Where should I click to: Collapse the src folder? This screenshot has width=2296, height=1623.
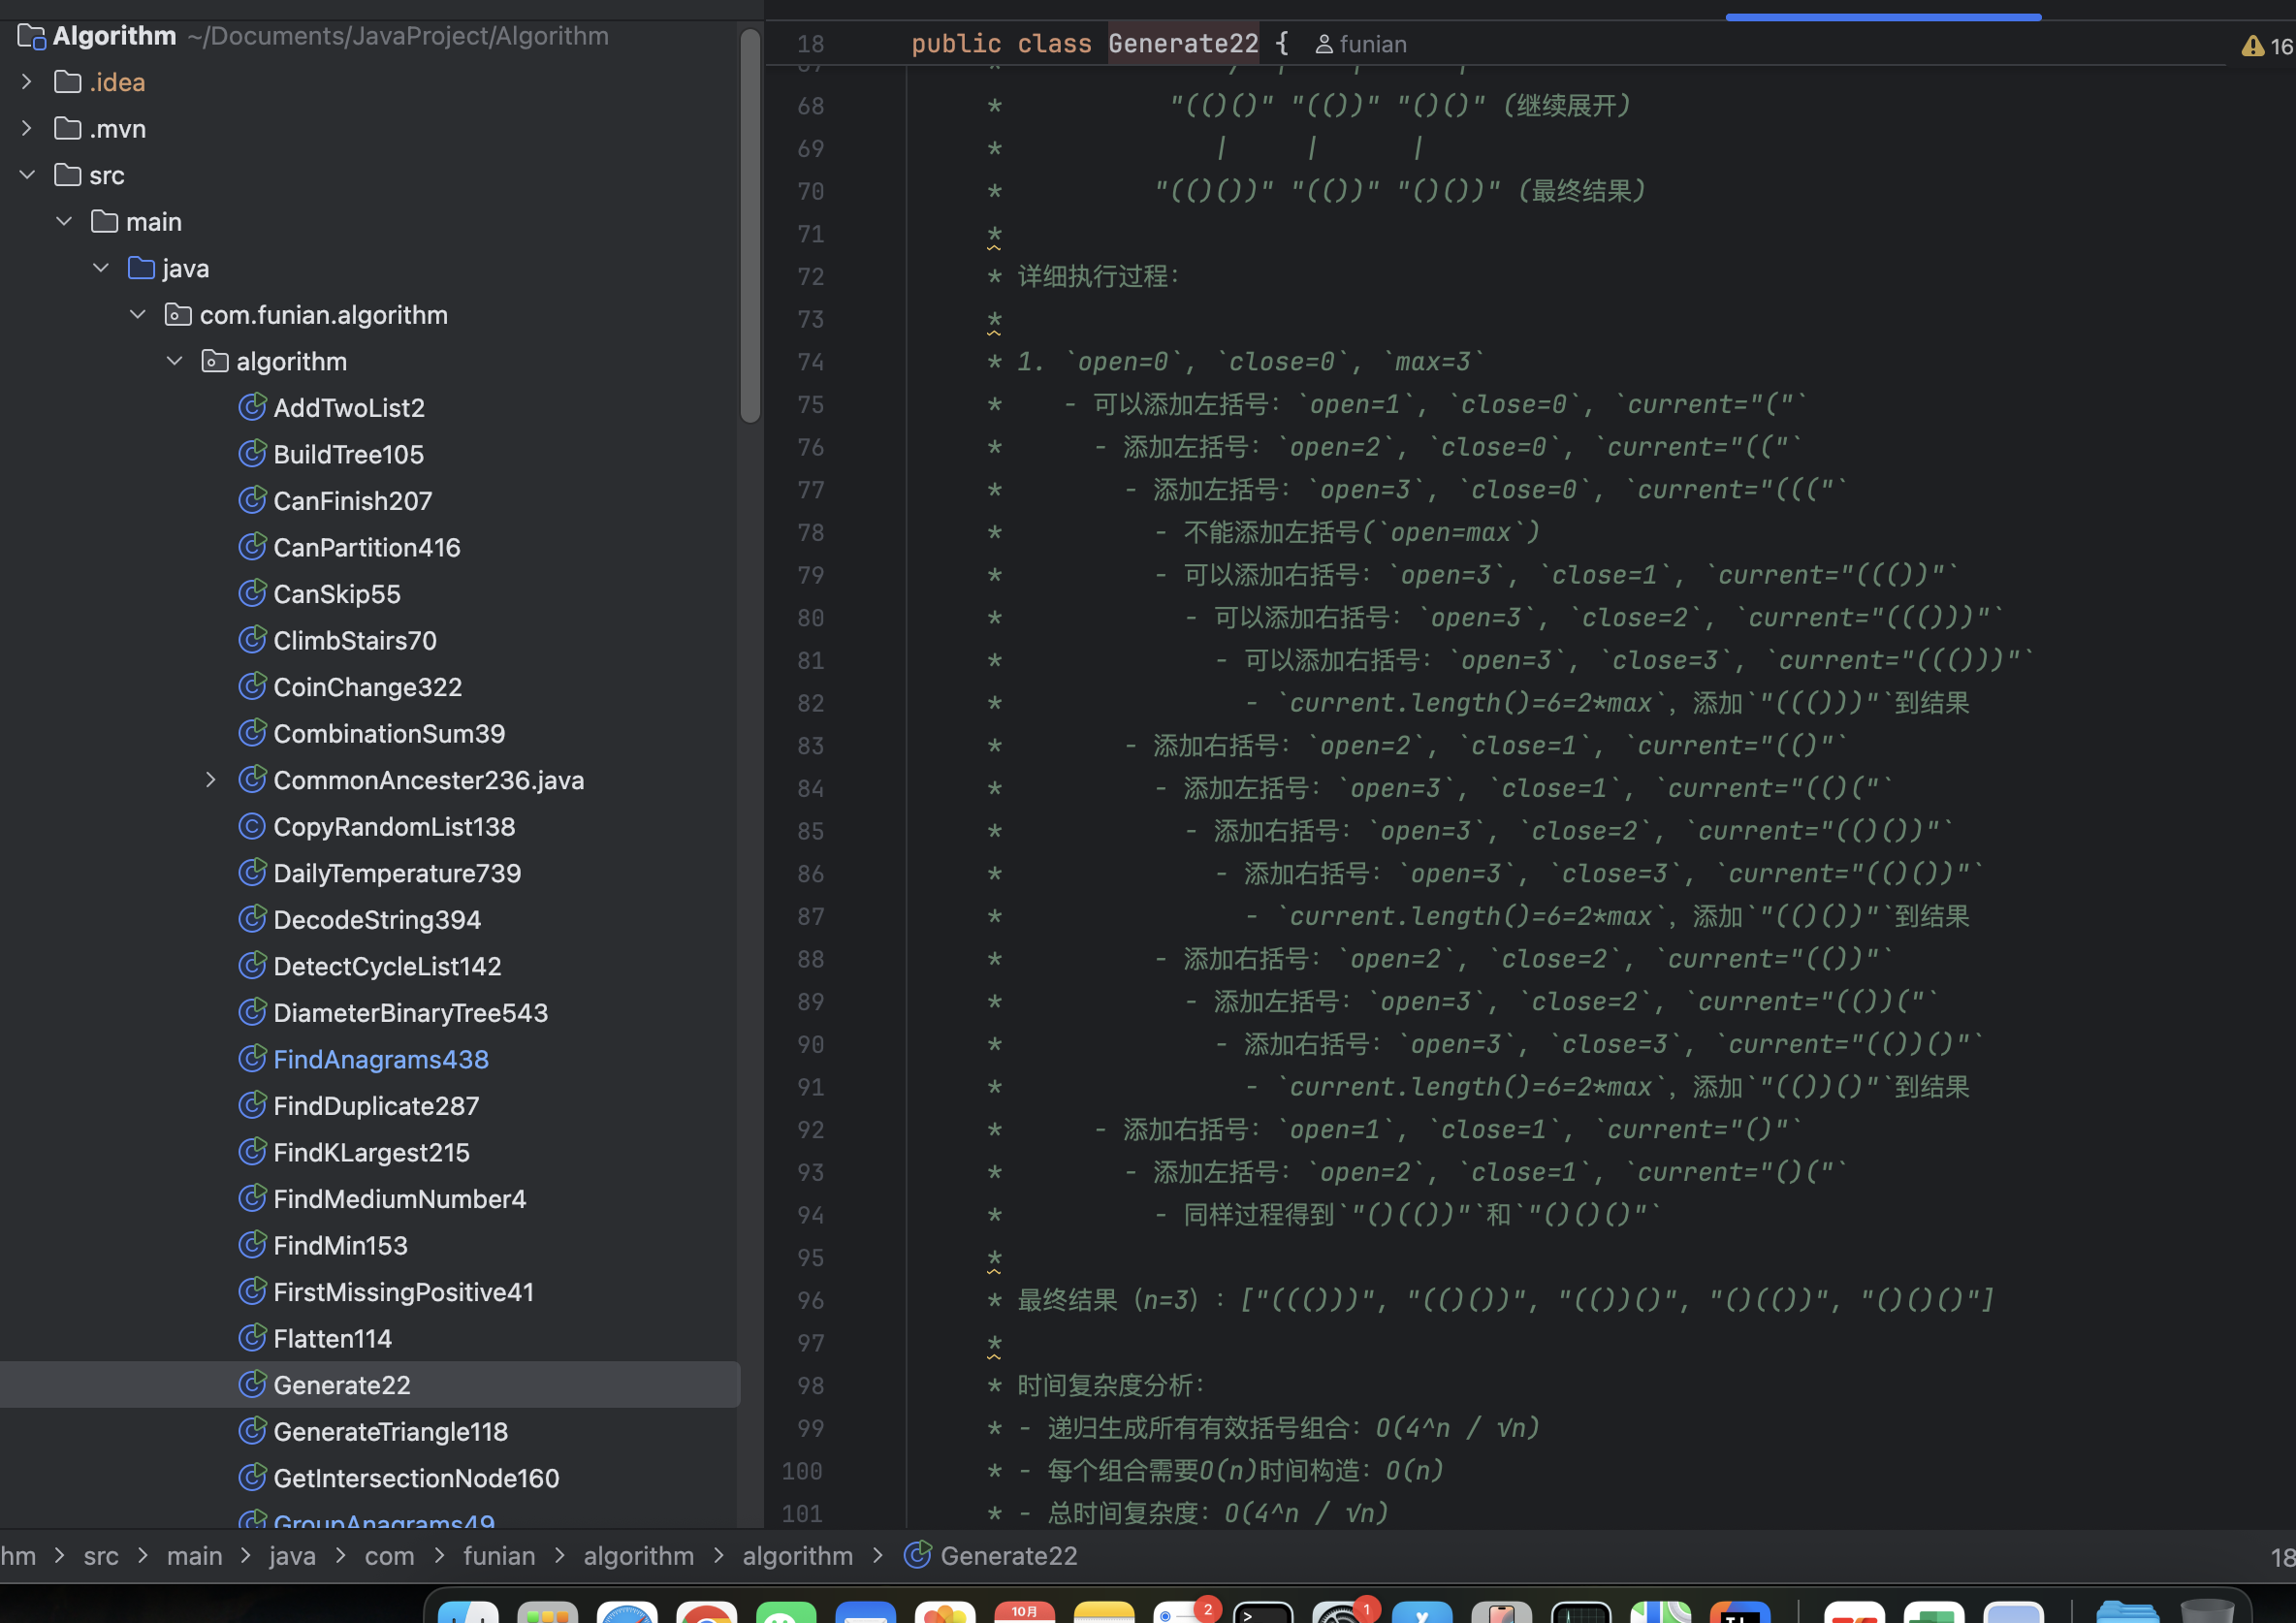[27, 175]
